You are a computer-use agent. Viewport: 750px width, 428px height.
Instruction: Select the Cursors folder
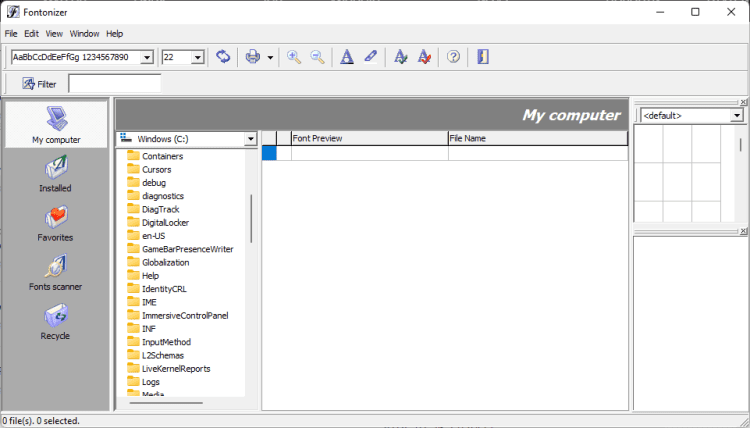point(156,170)
